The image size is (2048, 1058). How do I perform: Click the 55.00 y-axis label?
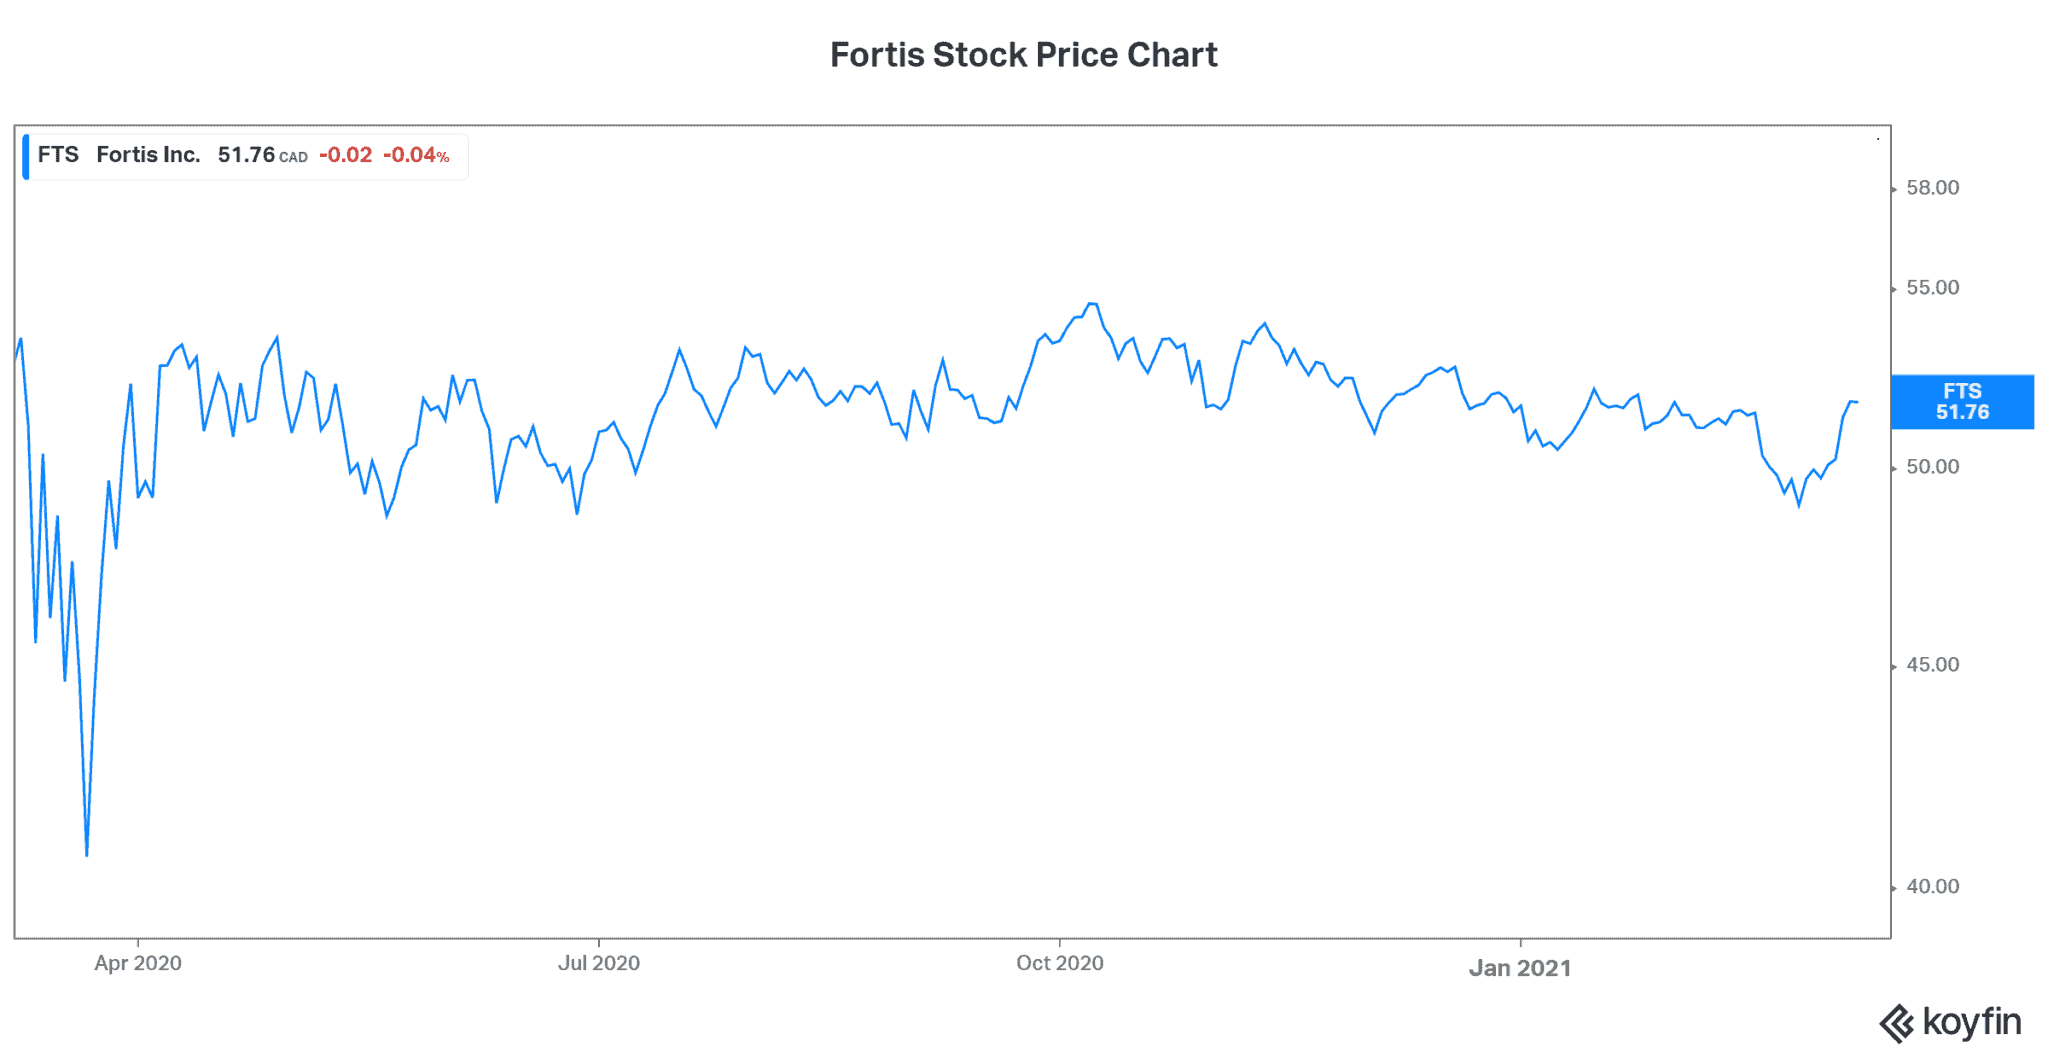(1932, 288)
